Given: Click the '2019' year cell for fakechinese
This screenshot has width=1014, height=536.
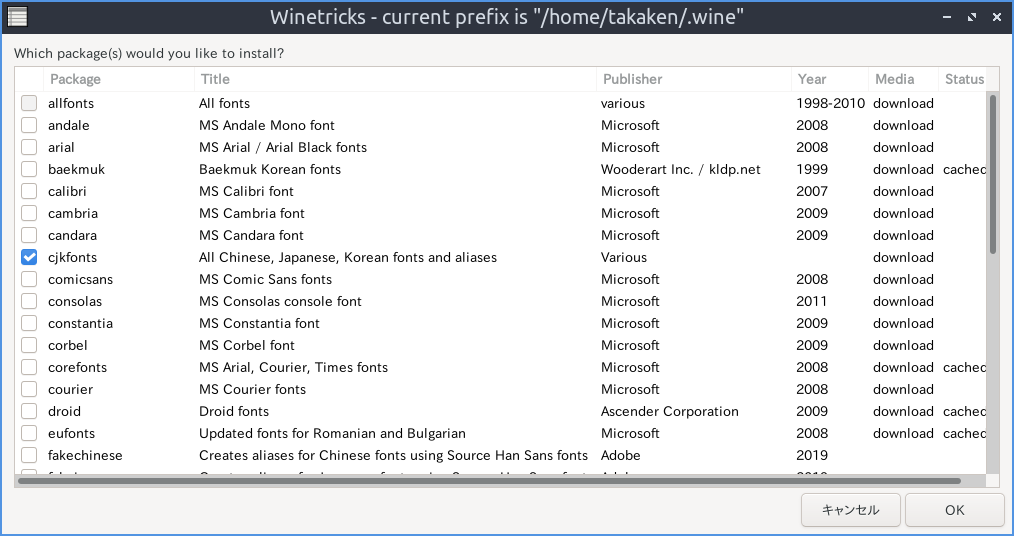Looking at the screenshot, I should [812, 455].
